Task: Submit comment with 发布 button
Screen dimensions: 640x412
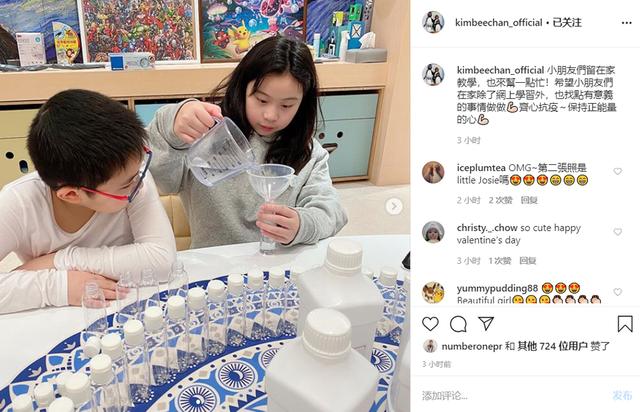Action: point(622,395)
